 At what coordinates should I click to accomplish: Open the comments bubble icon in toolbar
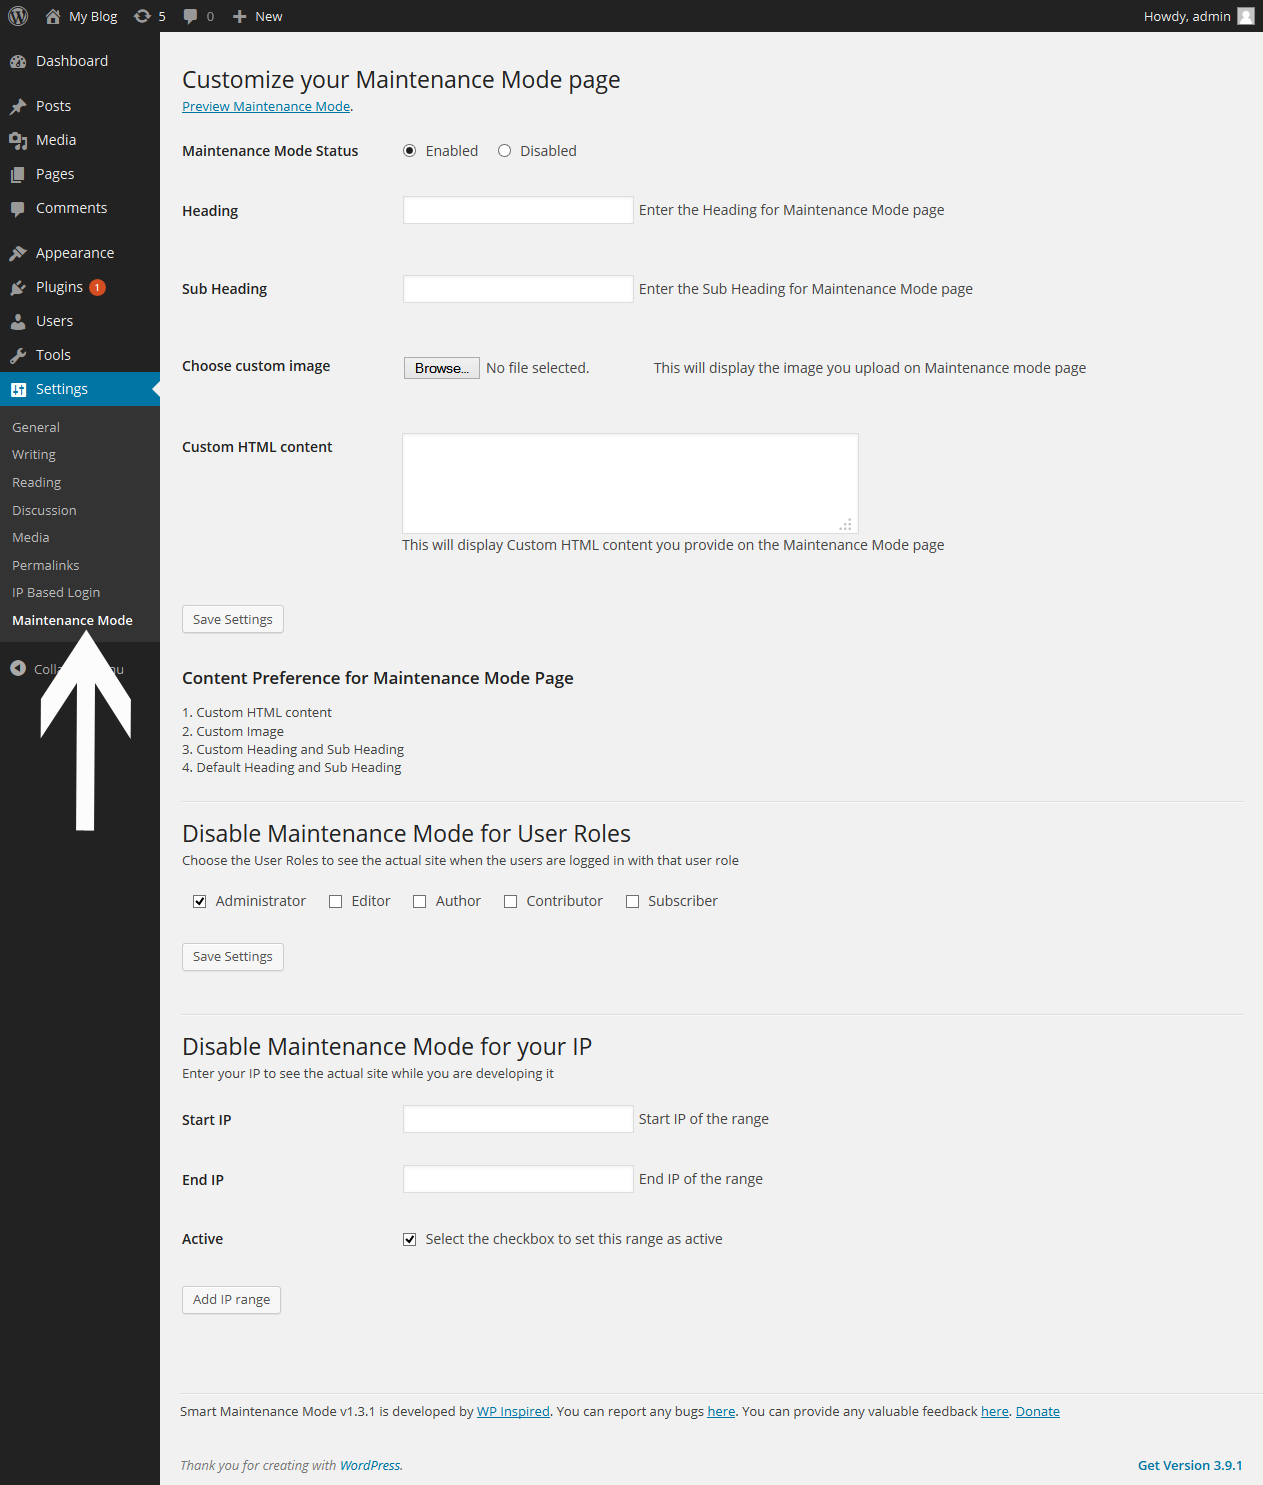click(x=190, y=16)
